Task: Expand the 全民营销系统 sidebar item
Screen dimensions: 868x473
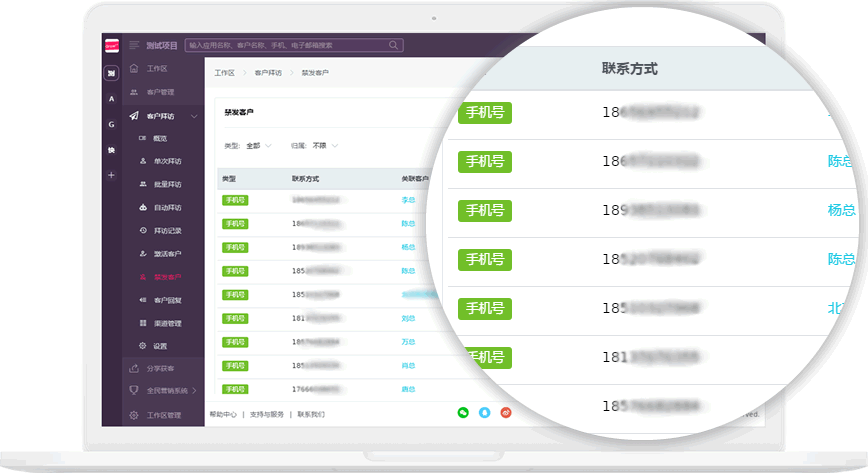Action: coord(193,390)
